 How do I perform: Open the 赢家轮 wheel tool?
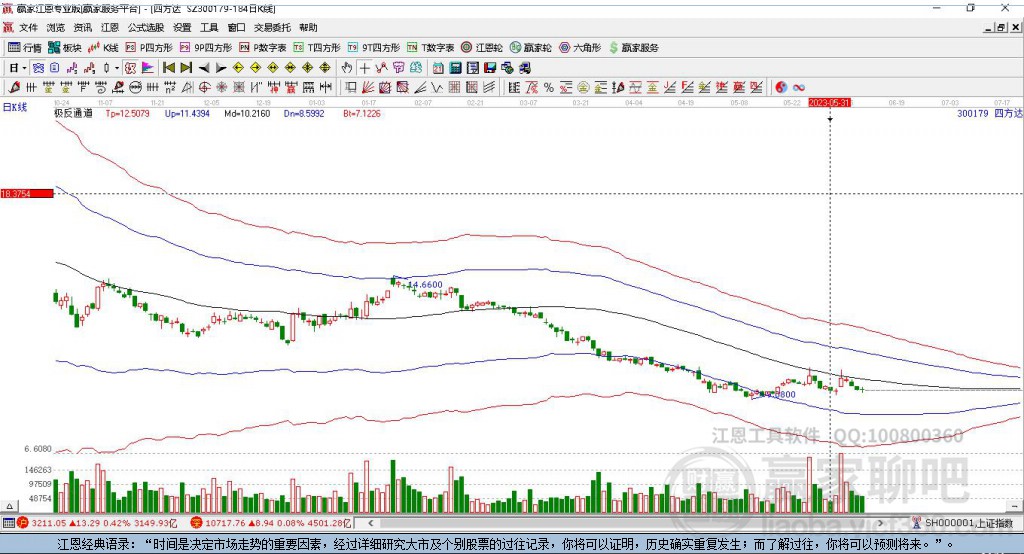(530, 48)
